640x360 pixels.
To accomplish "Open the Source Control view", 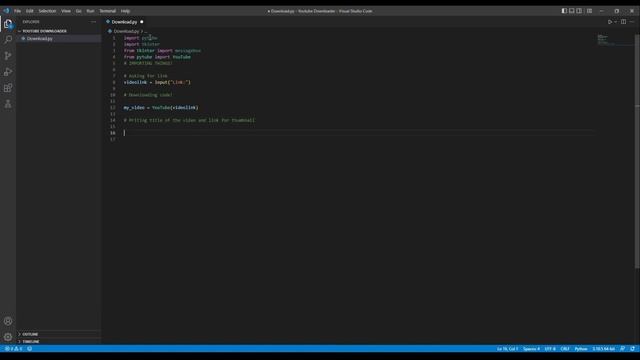I will [x=8, y=56].
